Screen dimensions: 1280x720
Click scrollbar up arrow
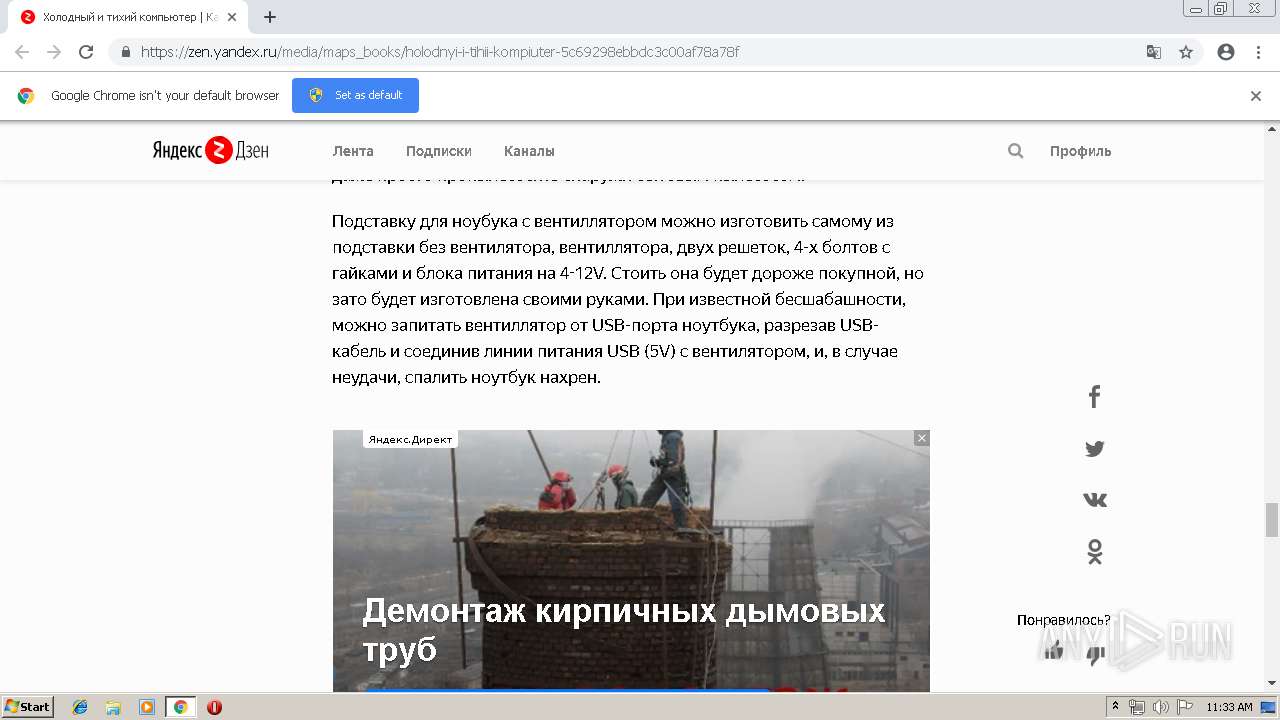coord(1272,130)
